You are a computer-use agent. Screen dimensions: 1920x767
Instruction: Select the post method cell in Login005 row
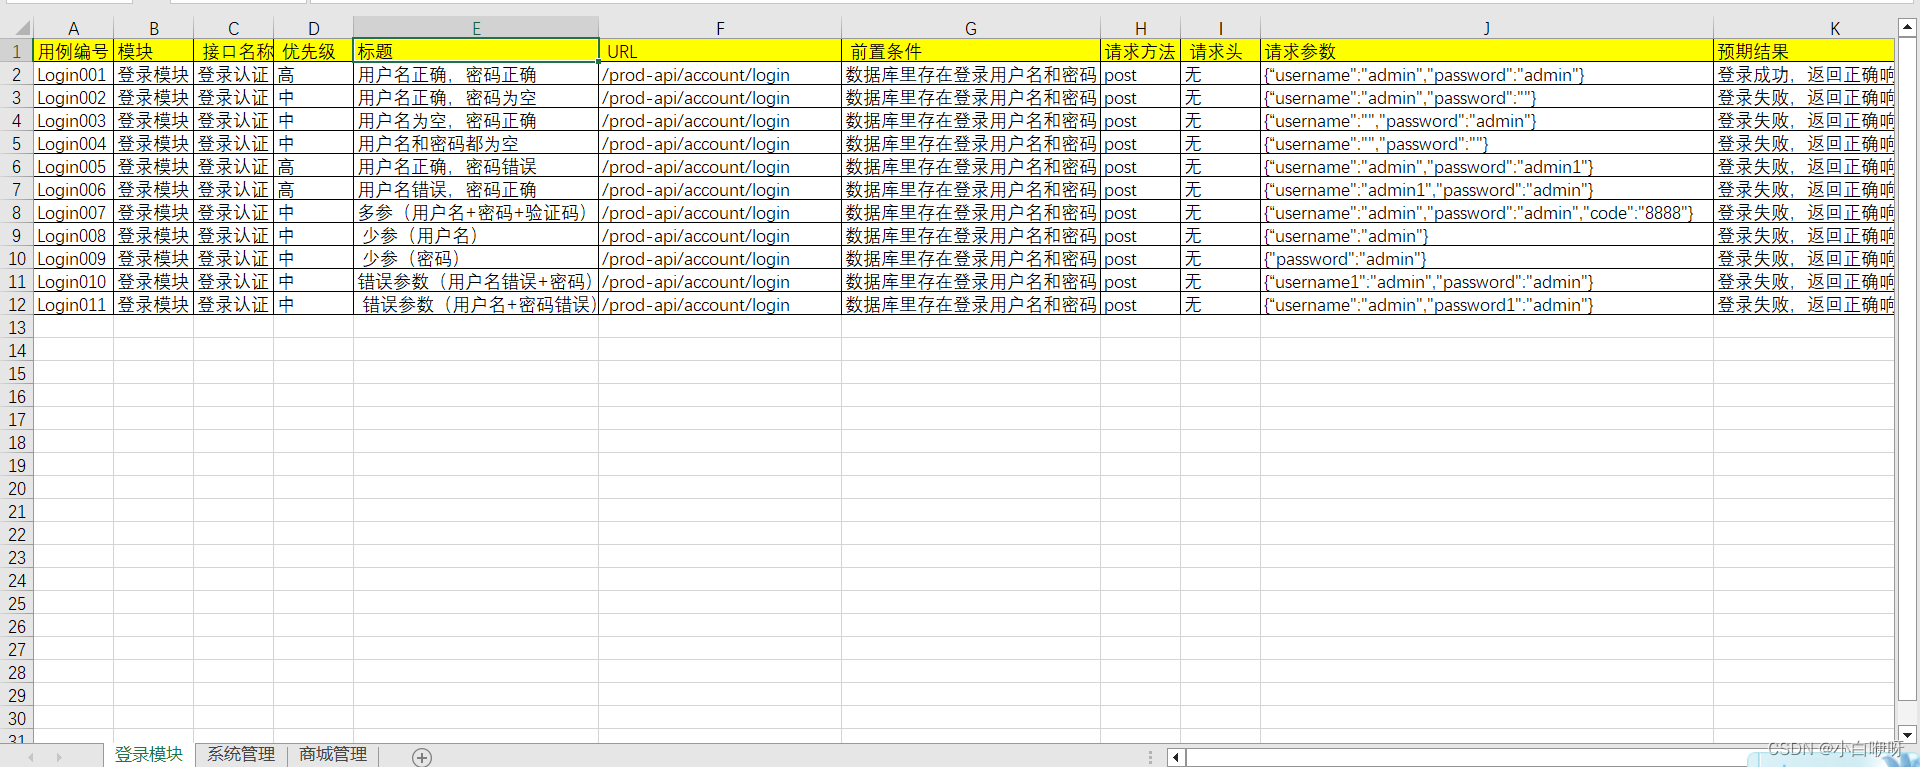click(1140, 166)
